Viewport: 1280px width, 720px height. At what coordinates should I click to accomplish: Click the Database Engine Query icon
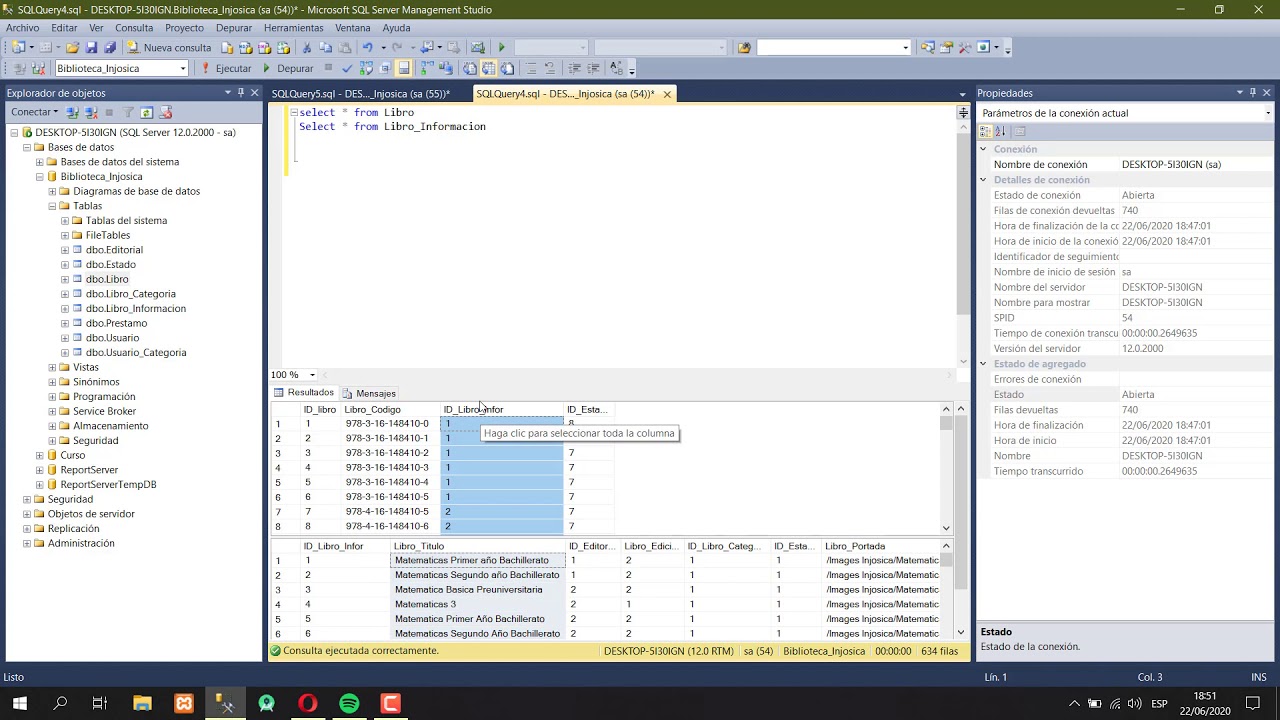point(227,47)
